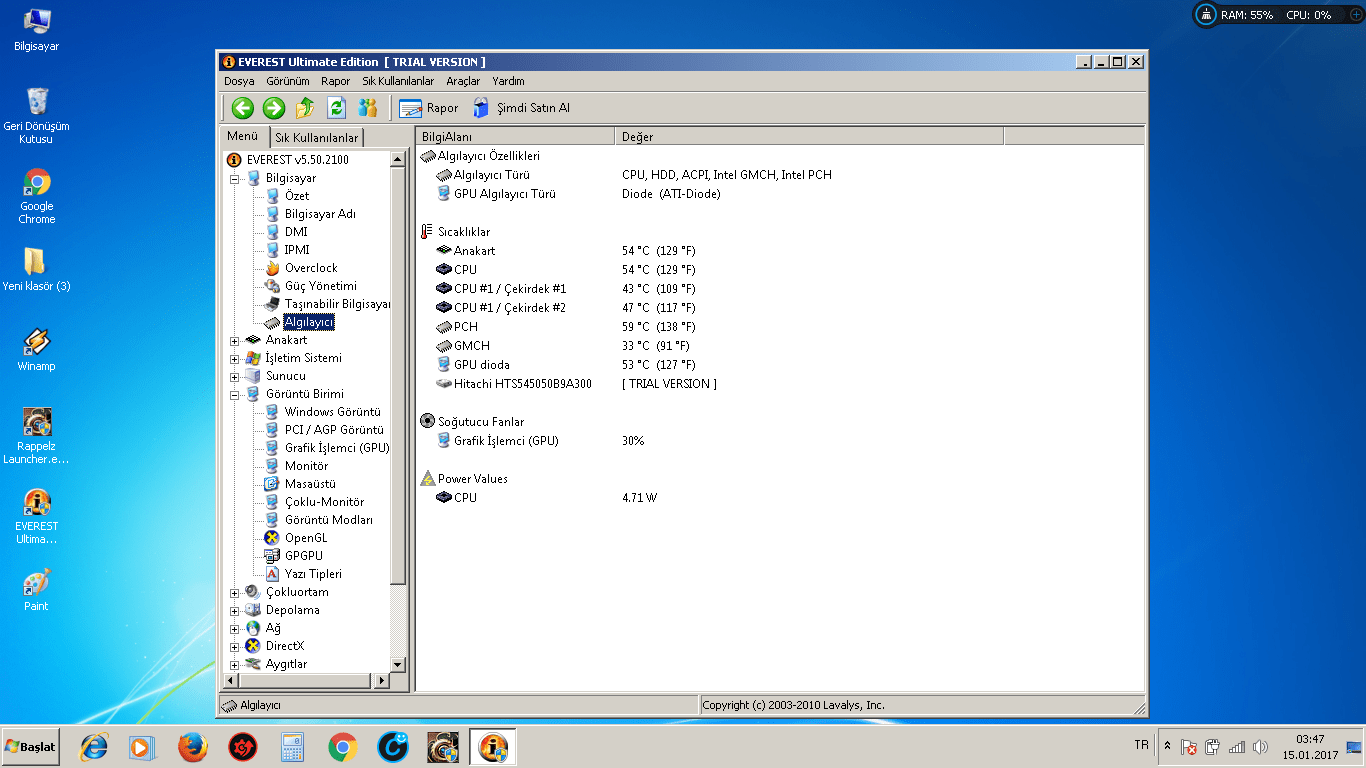The image size is (1366, 768).
Task: Open the Winamp desktop shortcut
Action: coord(36,350)
